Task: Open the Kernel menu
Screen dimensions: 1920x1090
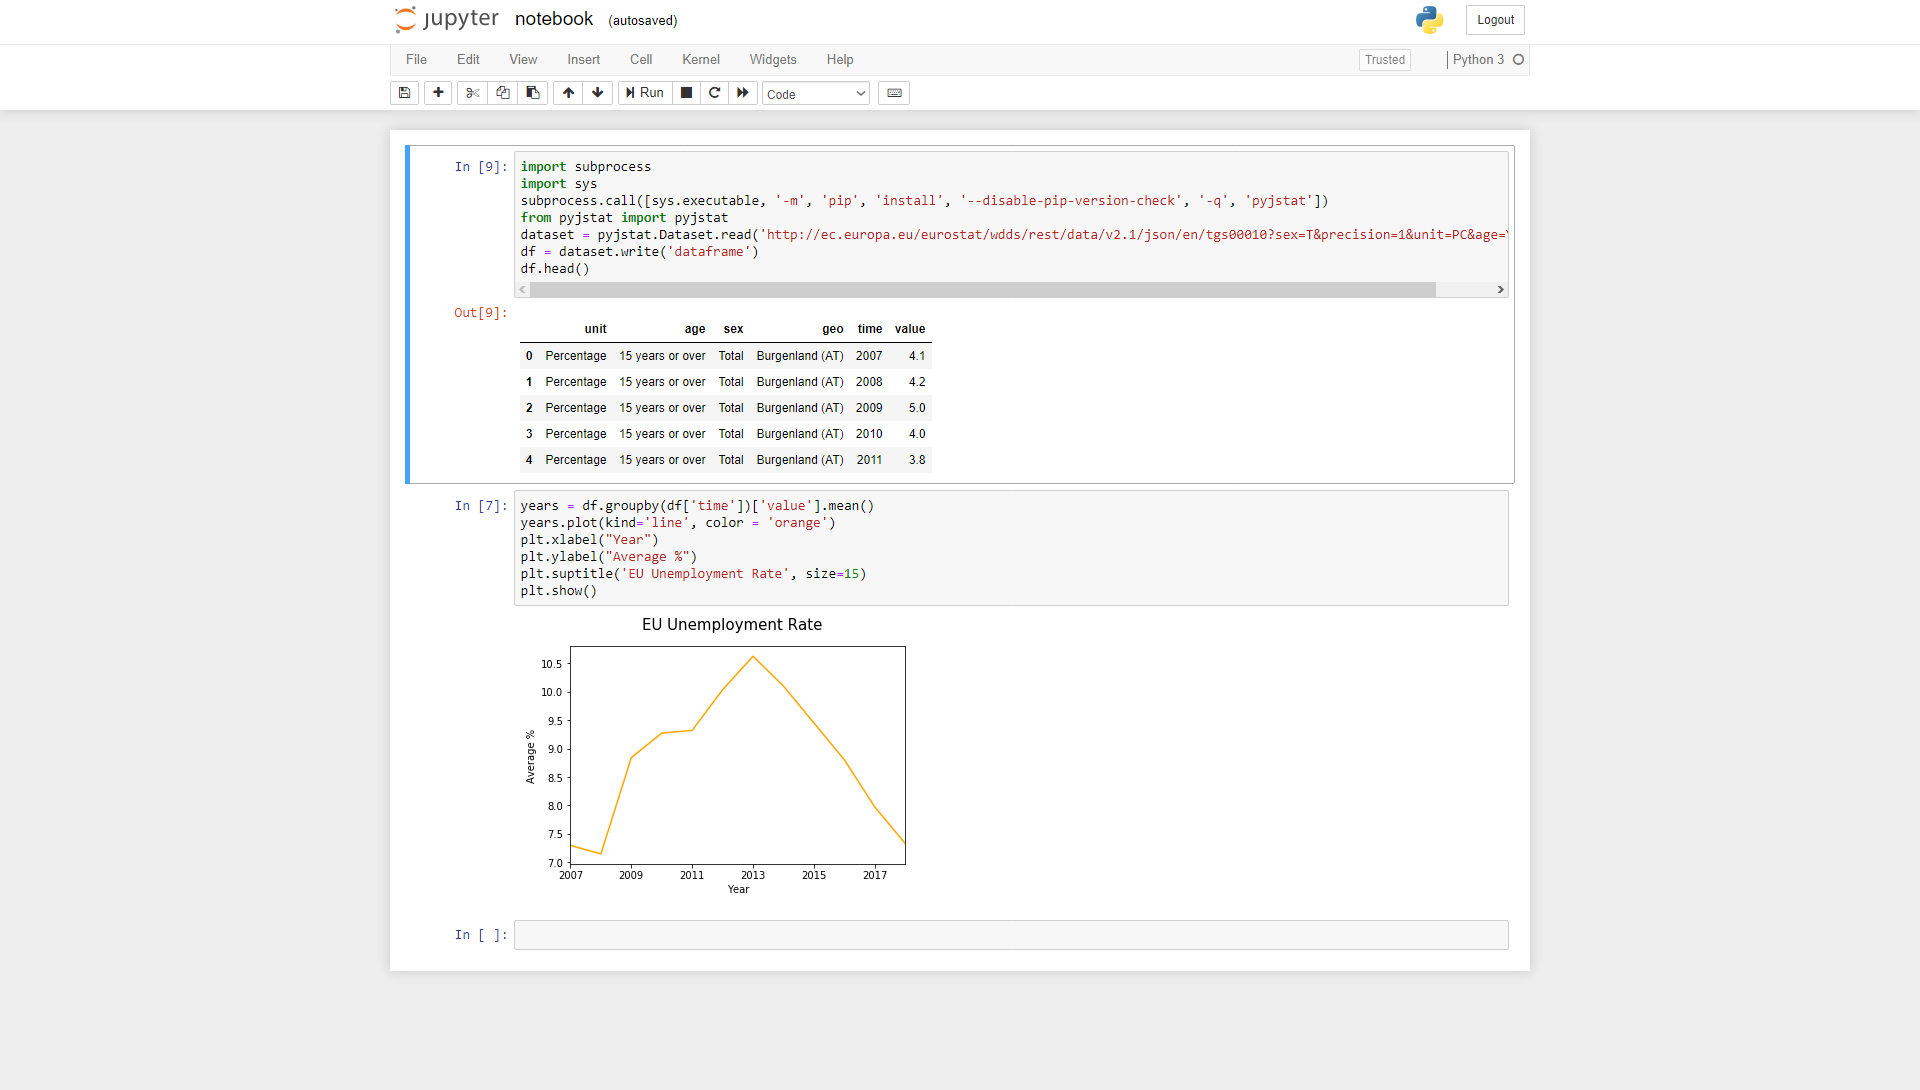Action: point(701,60)
